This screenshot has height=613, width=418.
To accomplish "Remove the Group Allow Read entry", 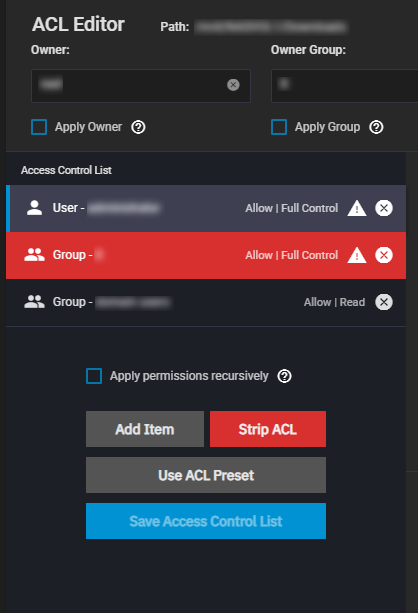I will click(384, 302).
